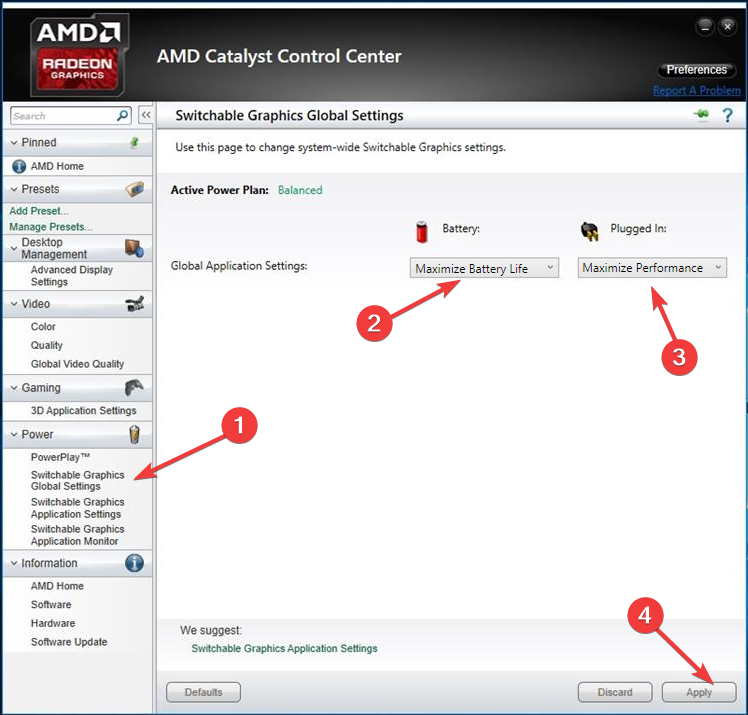Open the Software information page
The height and width of the screenshot is (715, 748).
click(x=51, y=604)
